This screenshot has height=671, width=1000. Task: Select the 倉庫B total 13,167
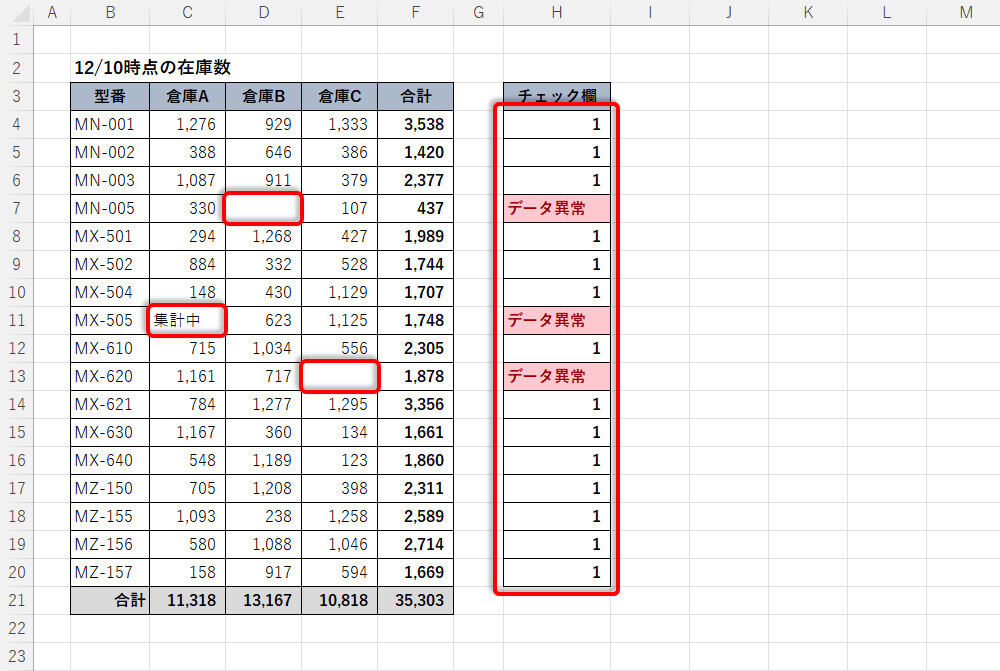point(263,600)
